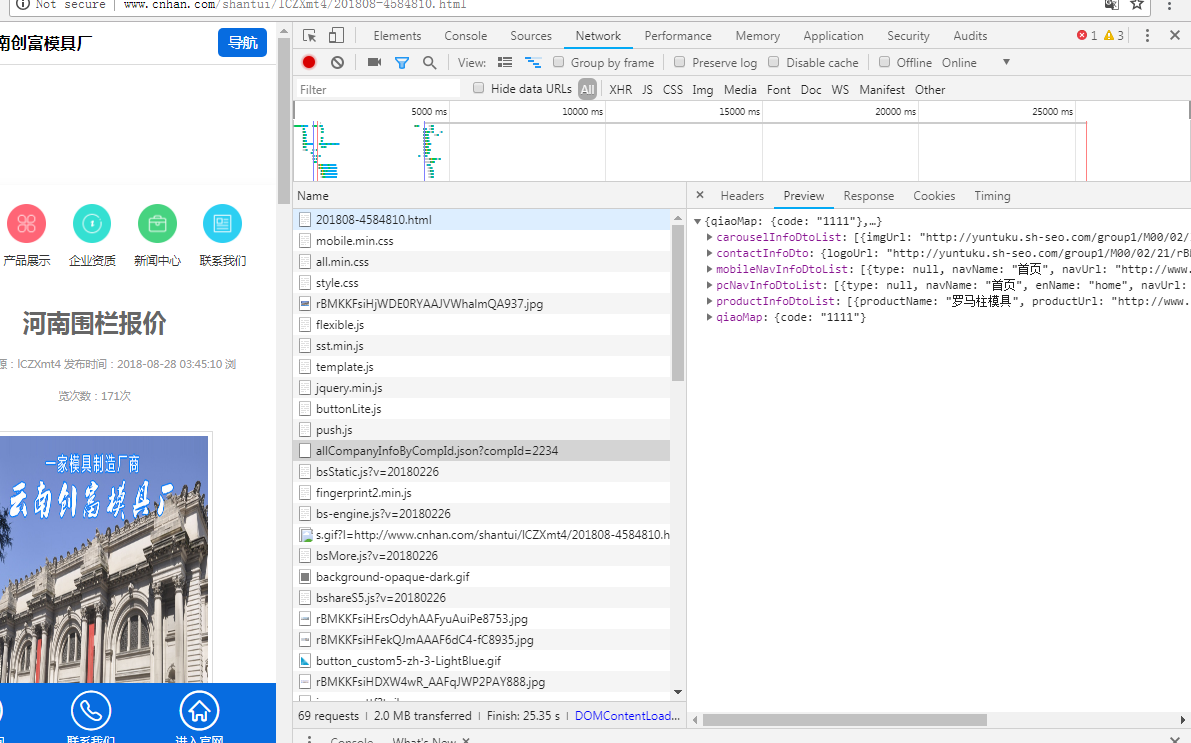The height and width of the screenshot is (743, 1191).
Task: Expand carouselInfoDtoList node
Action: (709, 237)
